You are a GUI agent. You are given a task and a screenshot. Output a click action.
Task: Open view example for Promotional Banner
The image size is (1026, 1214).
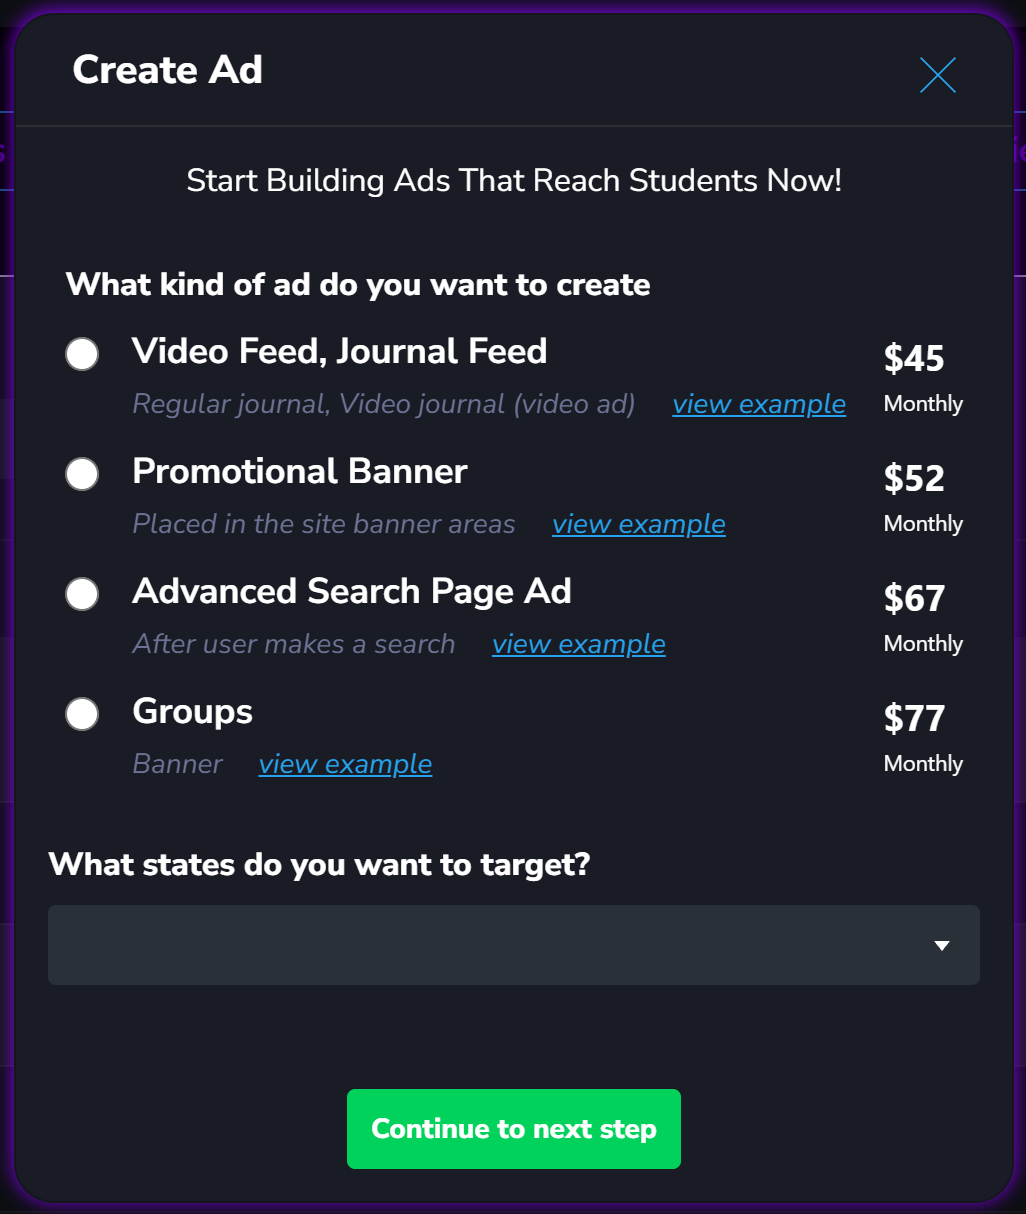(638, 524)
